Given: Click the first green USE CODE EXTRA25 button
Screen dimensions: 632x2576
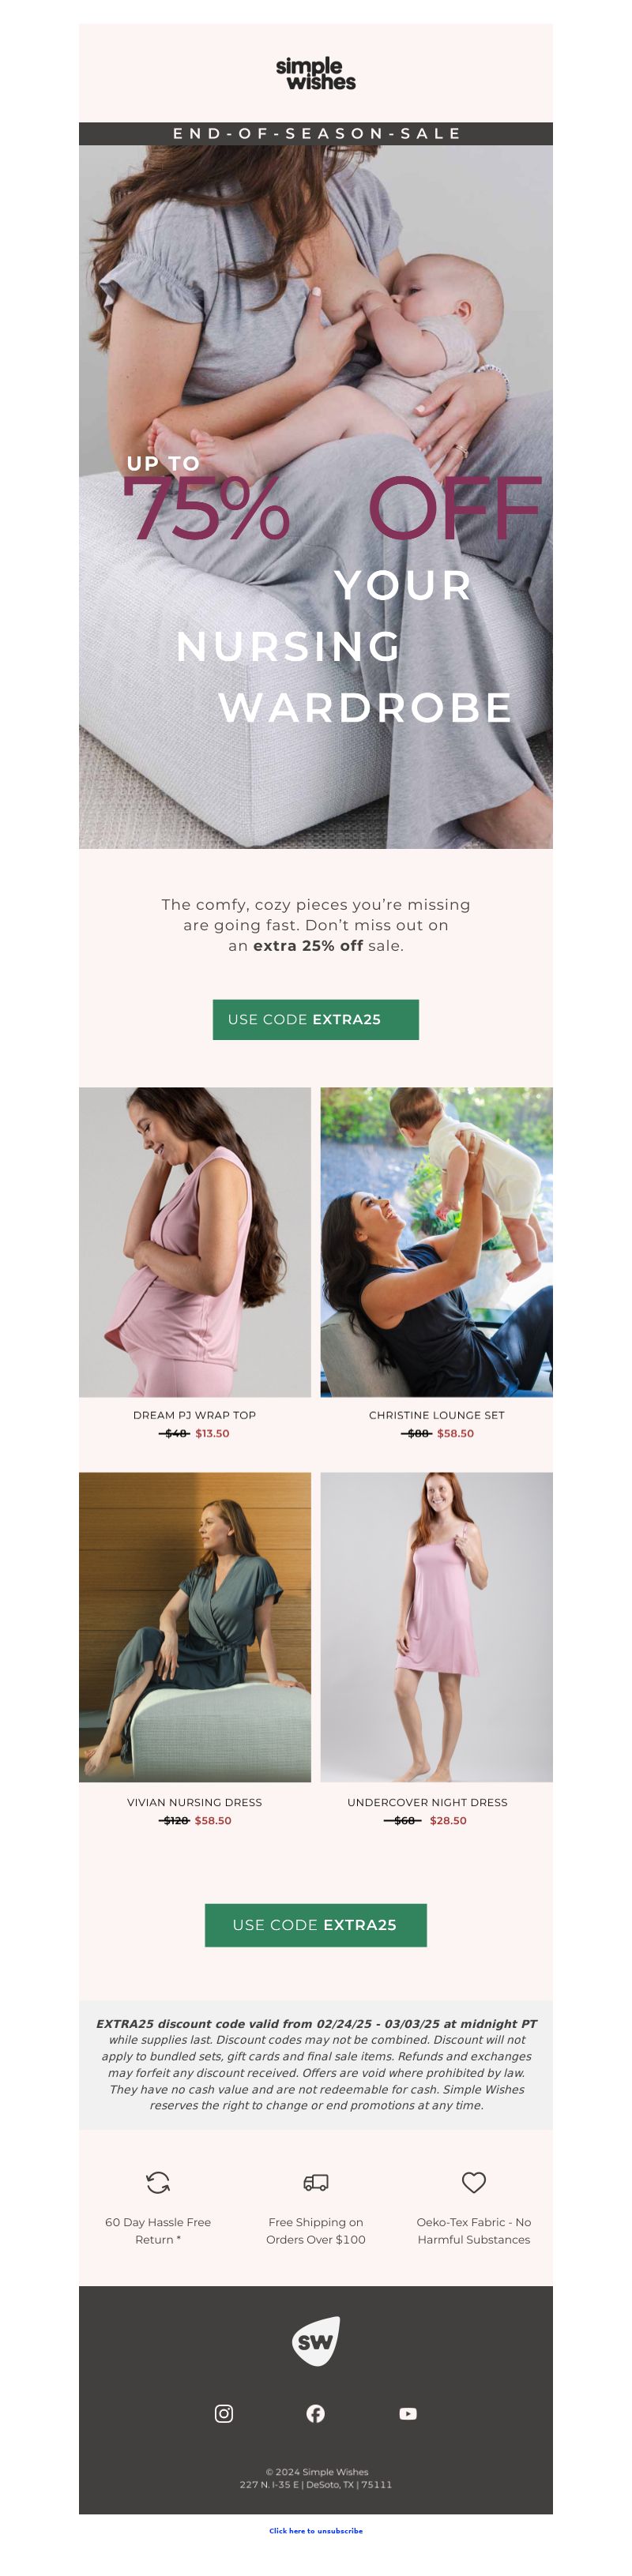Looking at the screenshot, I should [316, 1019].
